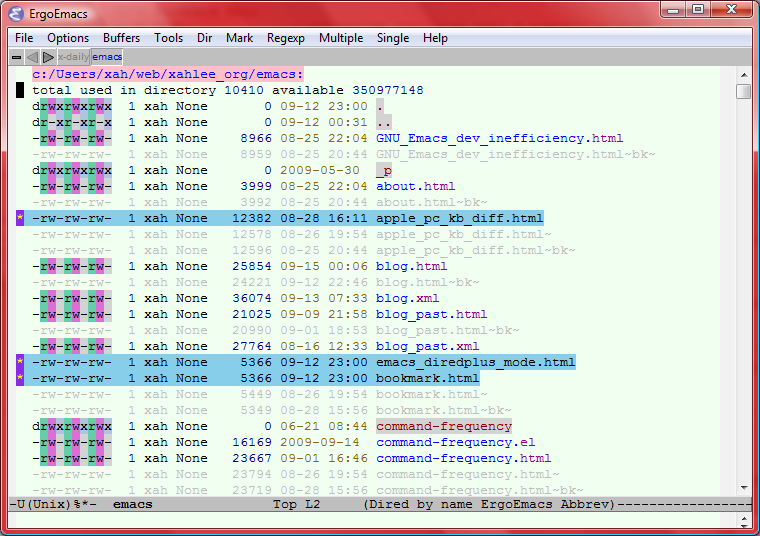The image size is (760, 536).
Task: Click '-U(Unix)%*-' mode line status
Action: pyautogui.click(x=53, y=504)
